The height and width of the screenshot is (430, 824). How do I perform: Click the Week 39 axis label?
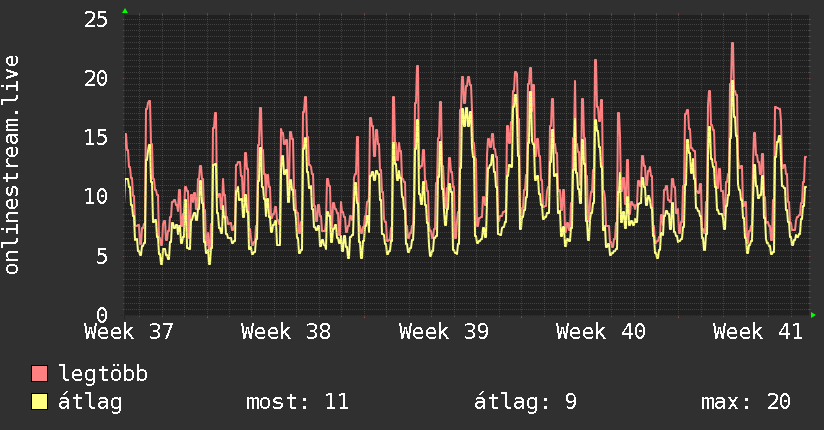point(444,332)
